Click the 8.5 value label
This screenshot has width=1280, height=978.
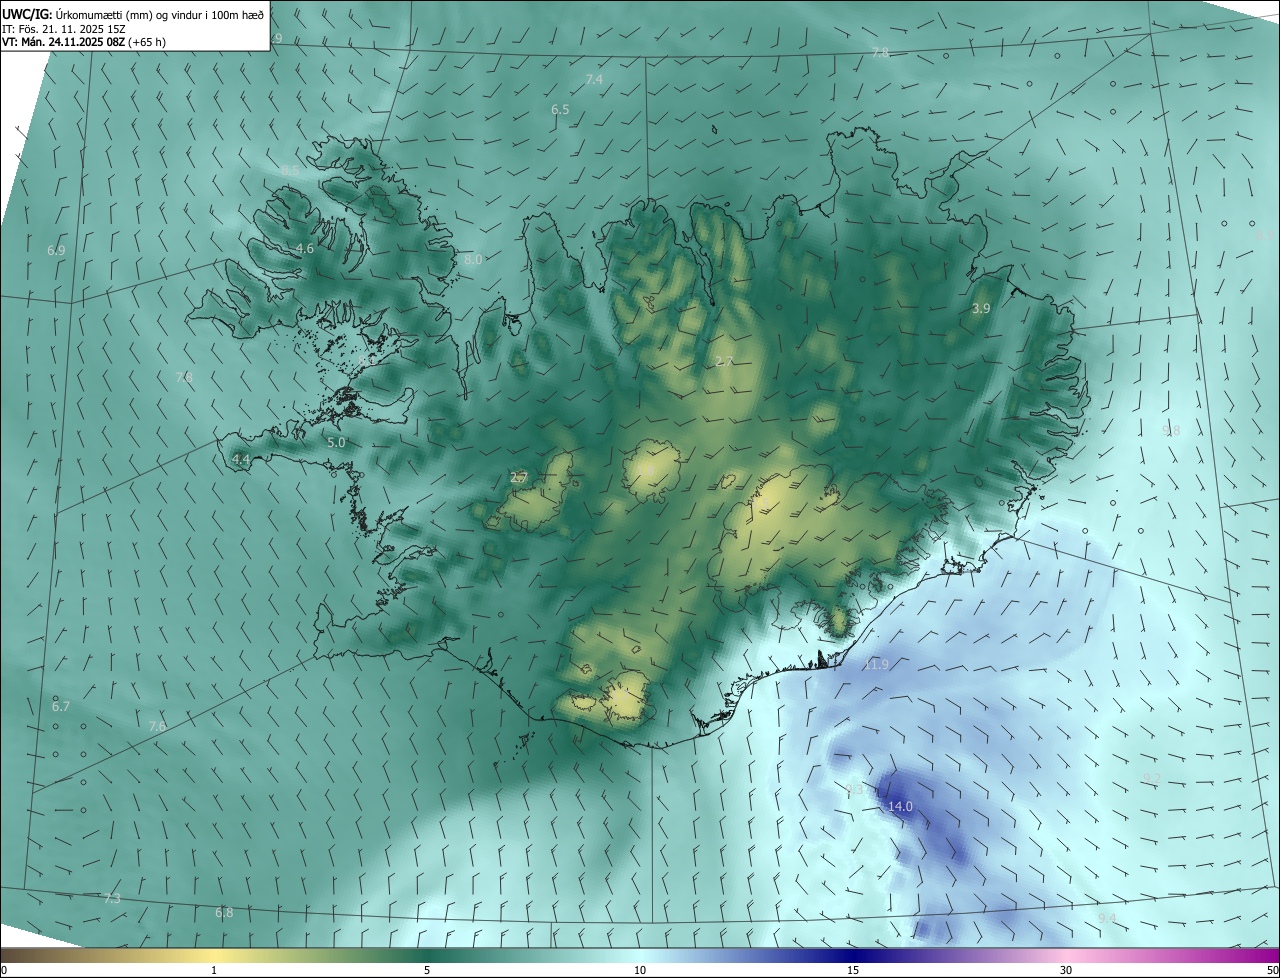(x=290, y=171)
